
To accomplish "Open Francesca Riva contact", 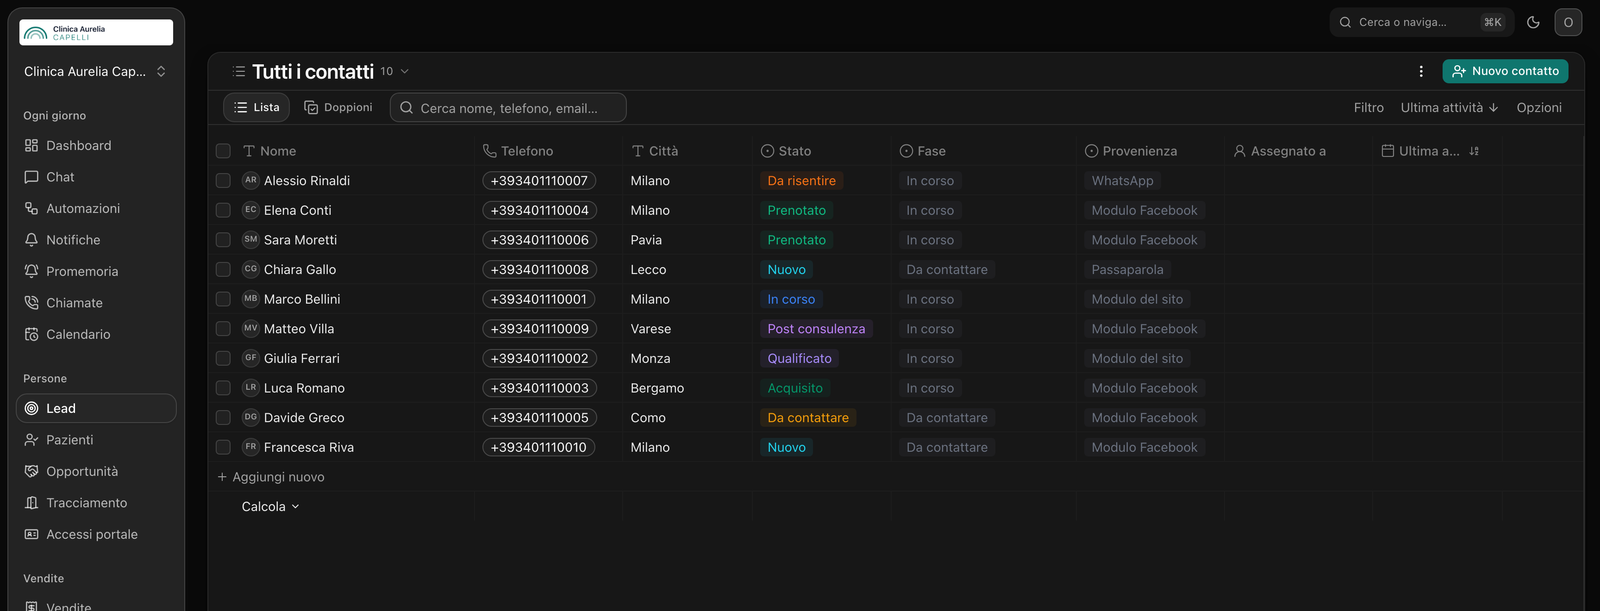I will (x=309, y=447).
